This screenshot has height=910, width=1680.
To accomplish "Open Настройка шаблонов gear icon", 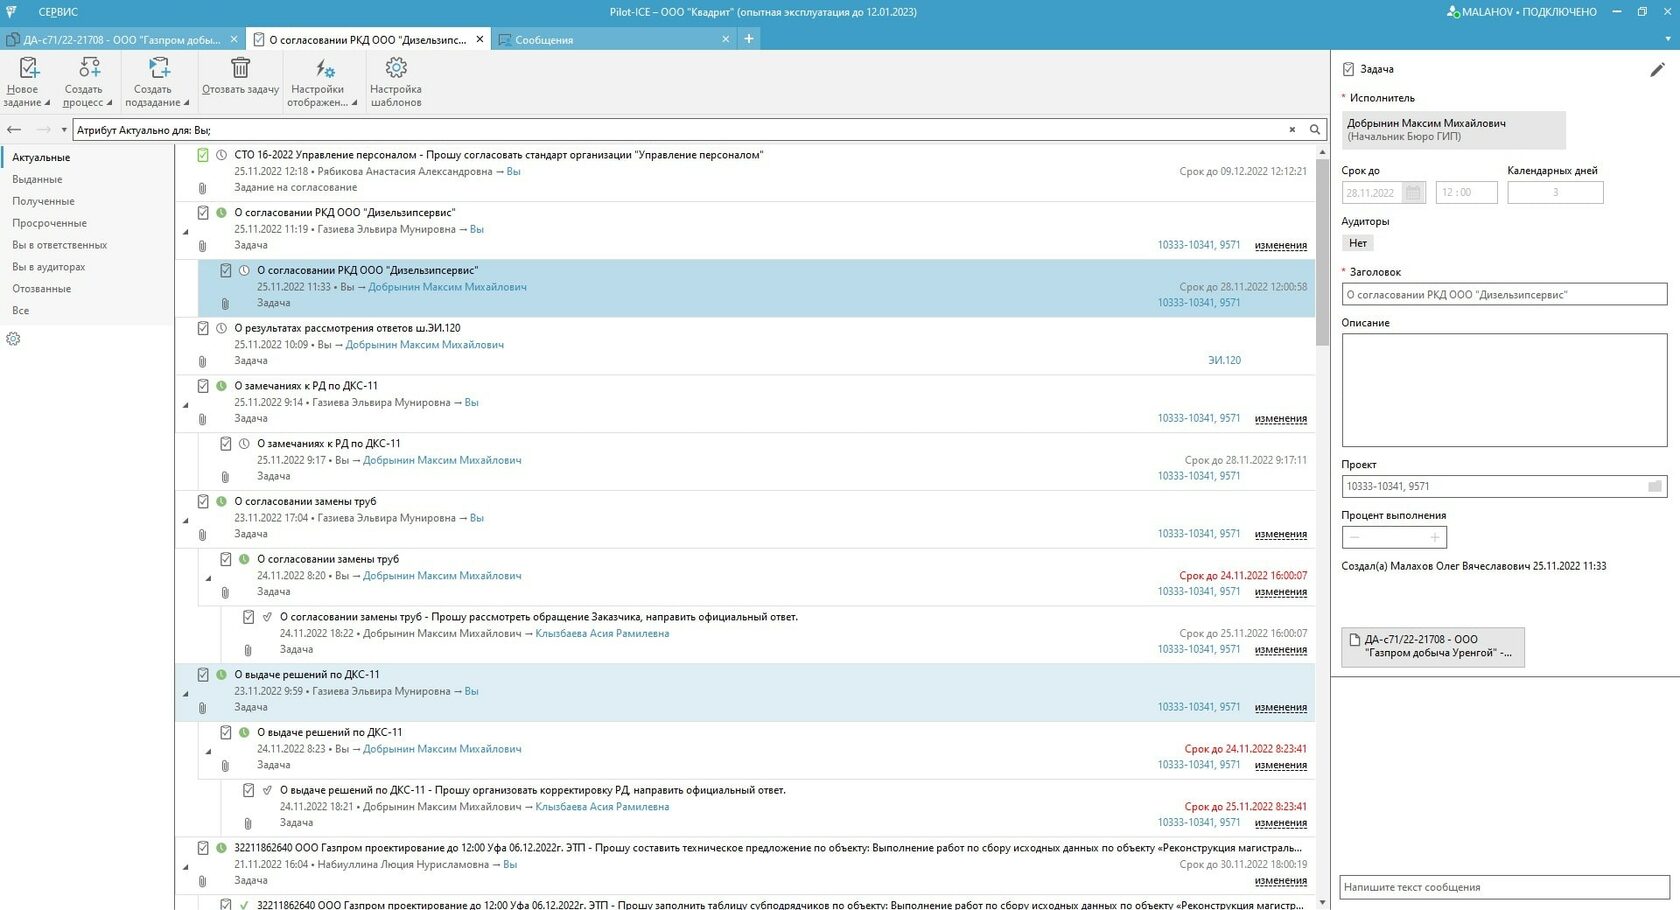I will click(x=396, y=67).
